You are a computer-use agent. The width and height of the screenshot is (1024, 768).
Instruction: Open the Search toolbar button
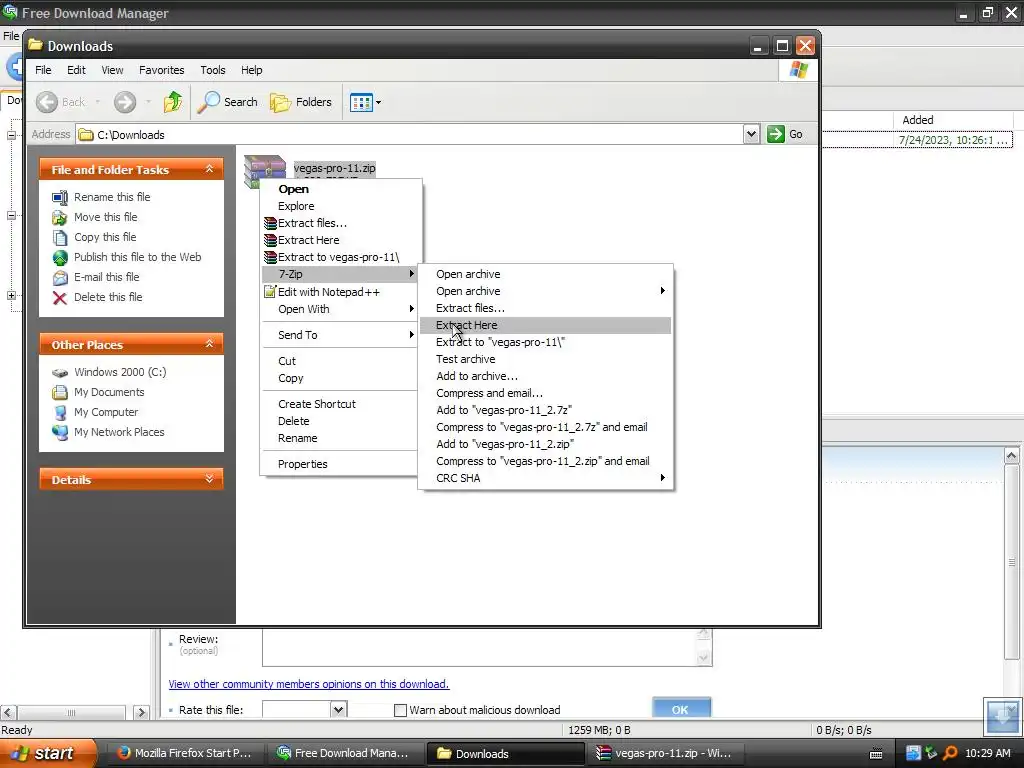click(227, 102)
